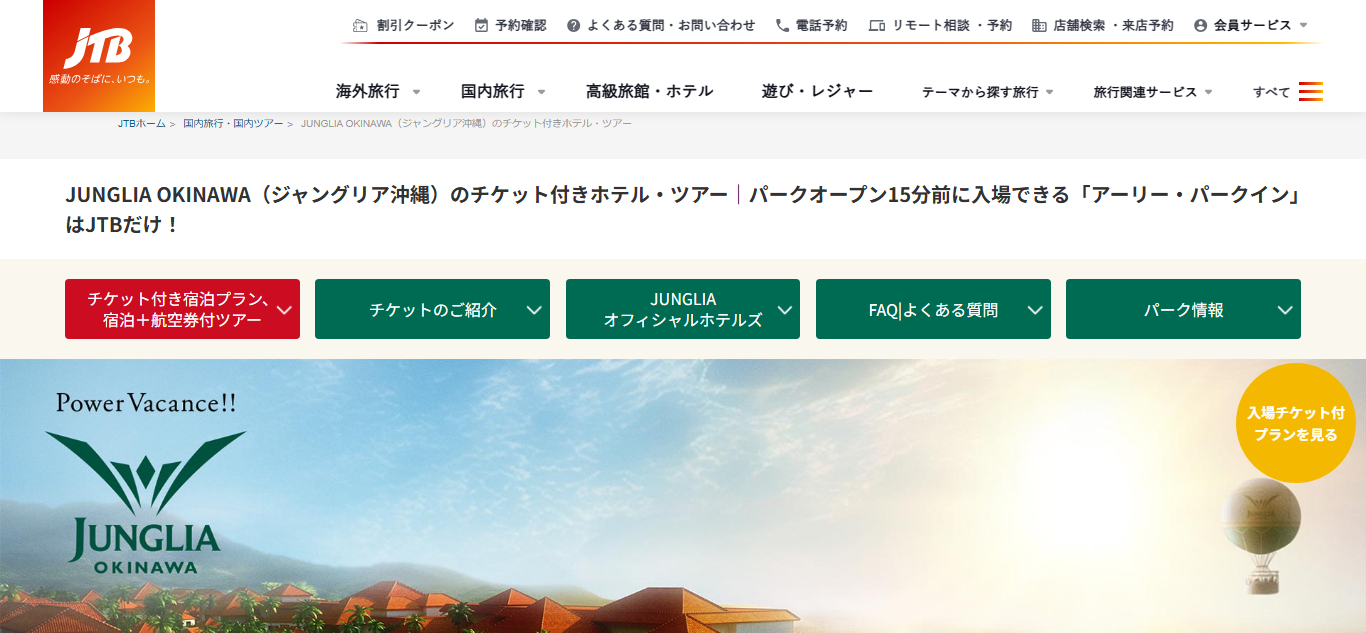Expand the 国内旅行 dropdown arrow

click(x=541, y=92)
